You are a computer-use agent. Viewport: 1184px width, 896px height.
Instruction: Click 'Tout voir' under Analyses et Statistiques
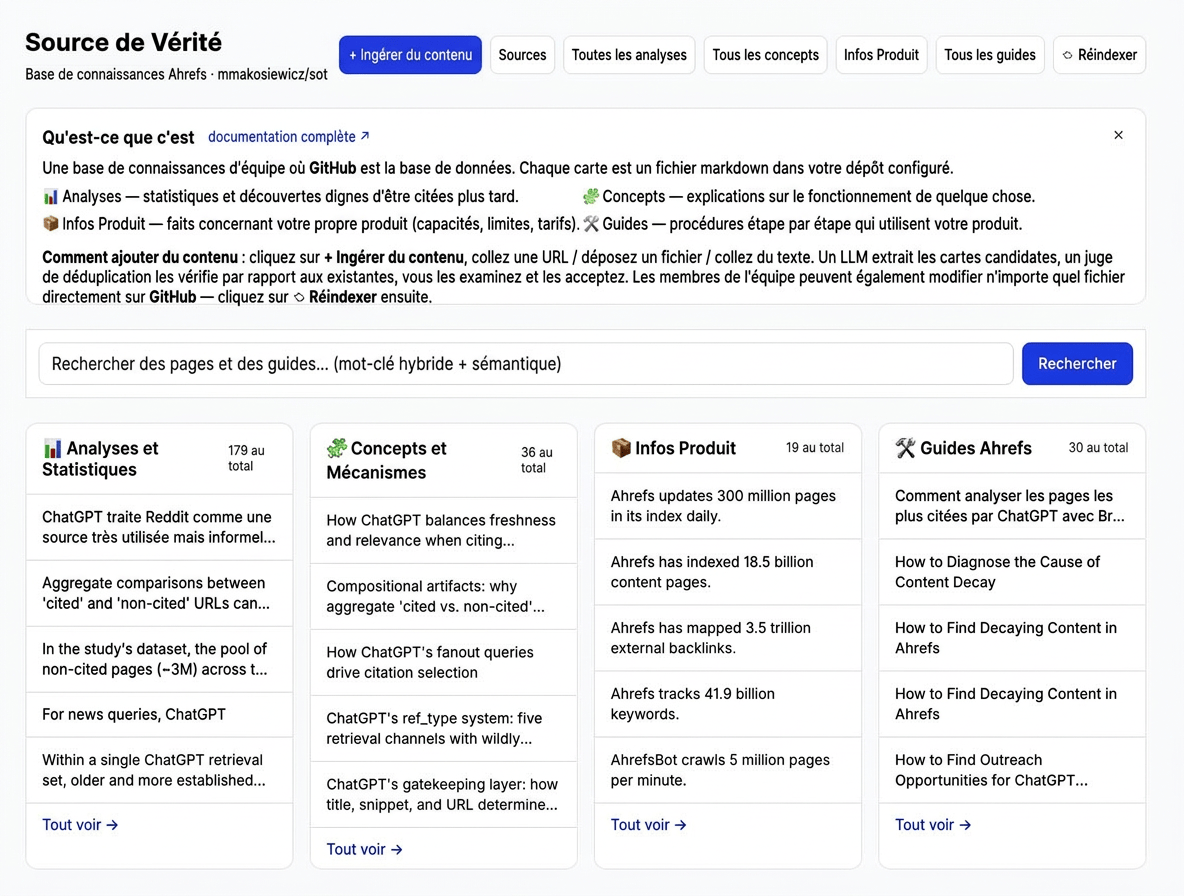80,825
